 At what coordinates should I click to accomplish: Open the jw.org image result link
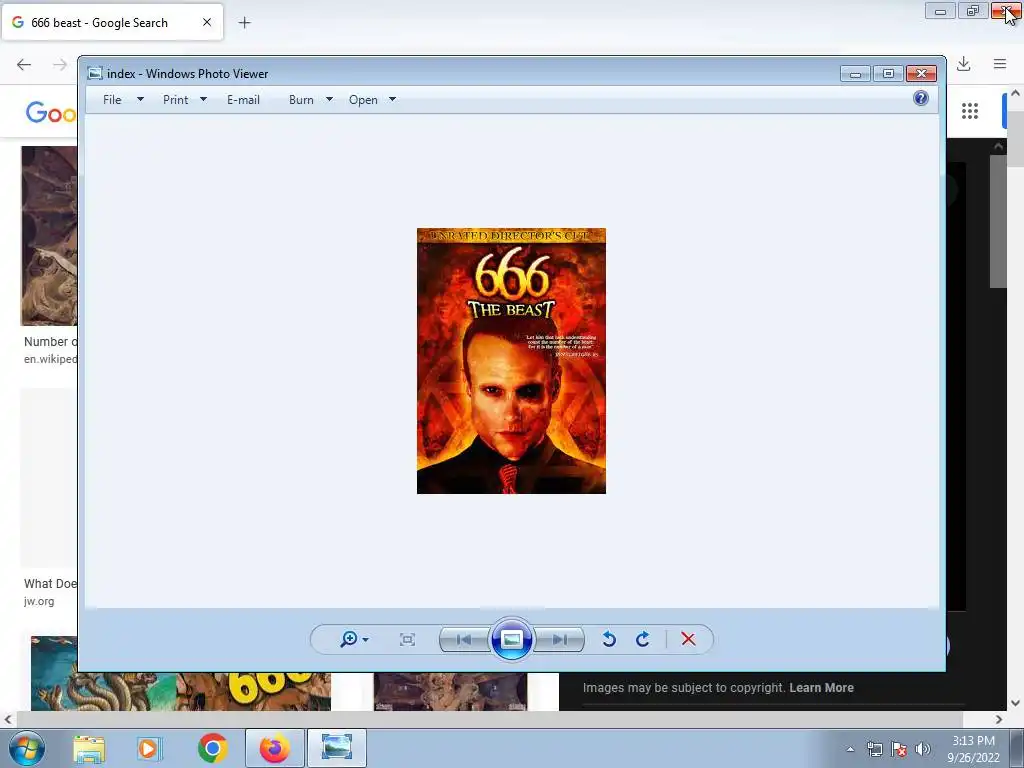tap(39, 601)
